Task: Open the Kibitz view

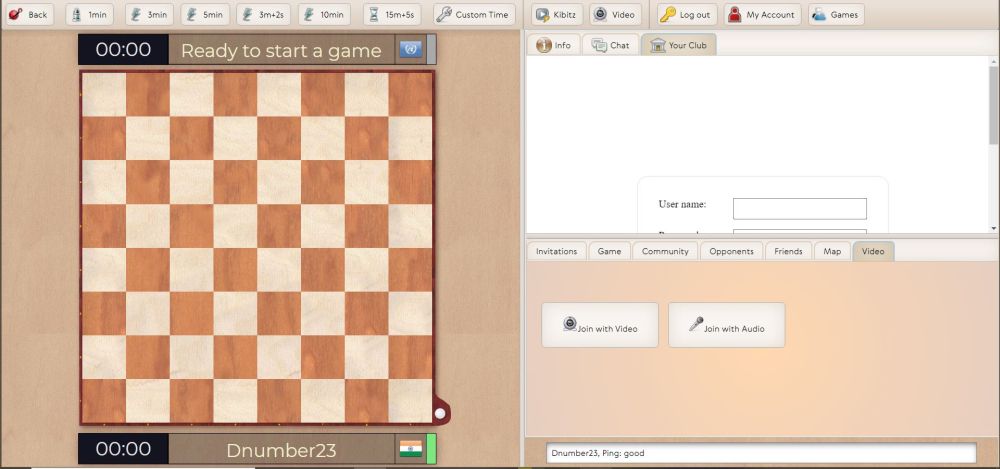Action: 558,15
